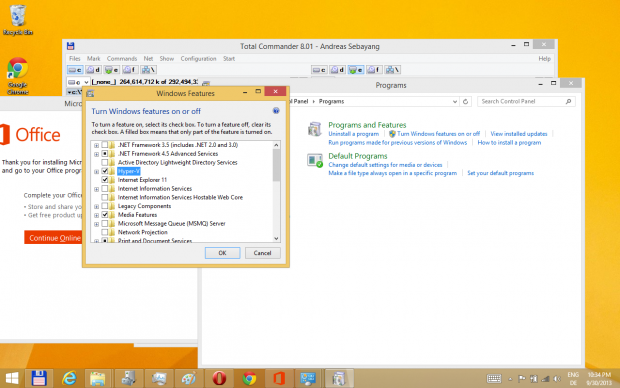The height and width of the screenshot is (388, 620).
Task: Select left-panel drive e in Total Commander
Action: [x=112, y=70]
